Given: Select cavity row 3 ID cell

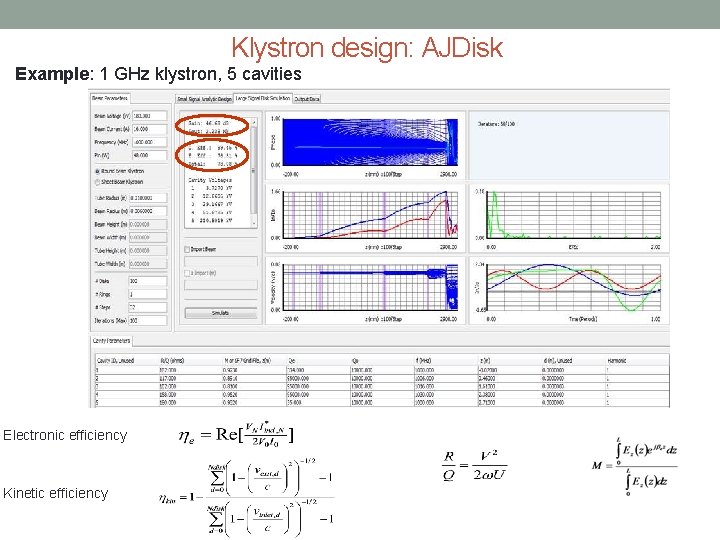Looking at the screenshot, I should point(127,387).
